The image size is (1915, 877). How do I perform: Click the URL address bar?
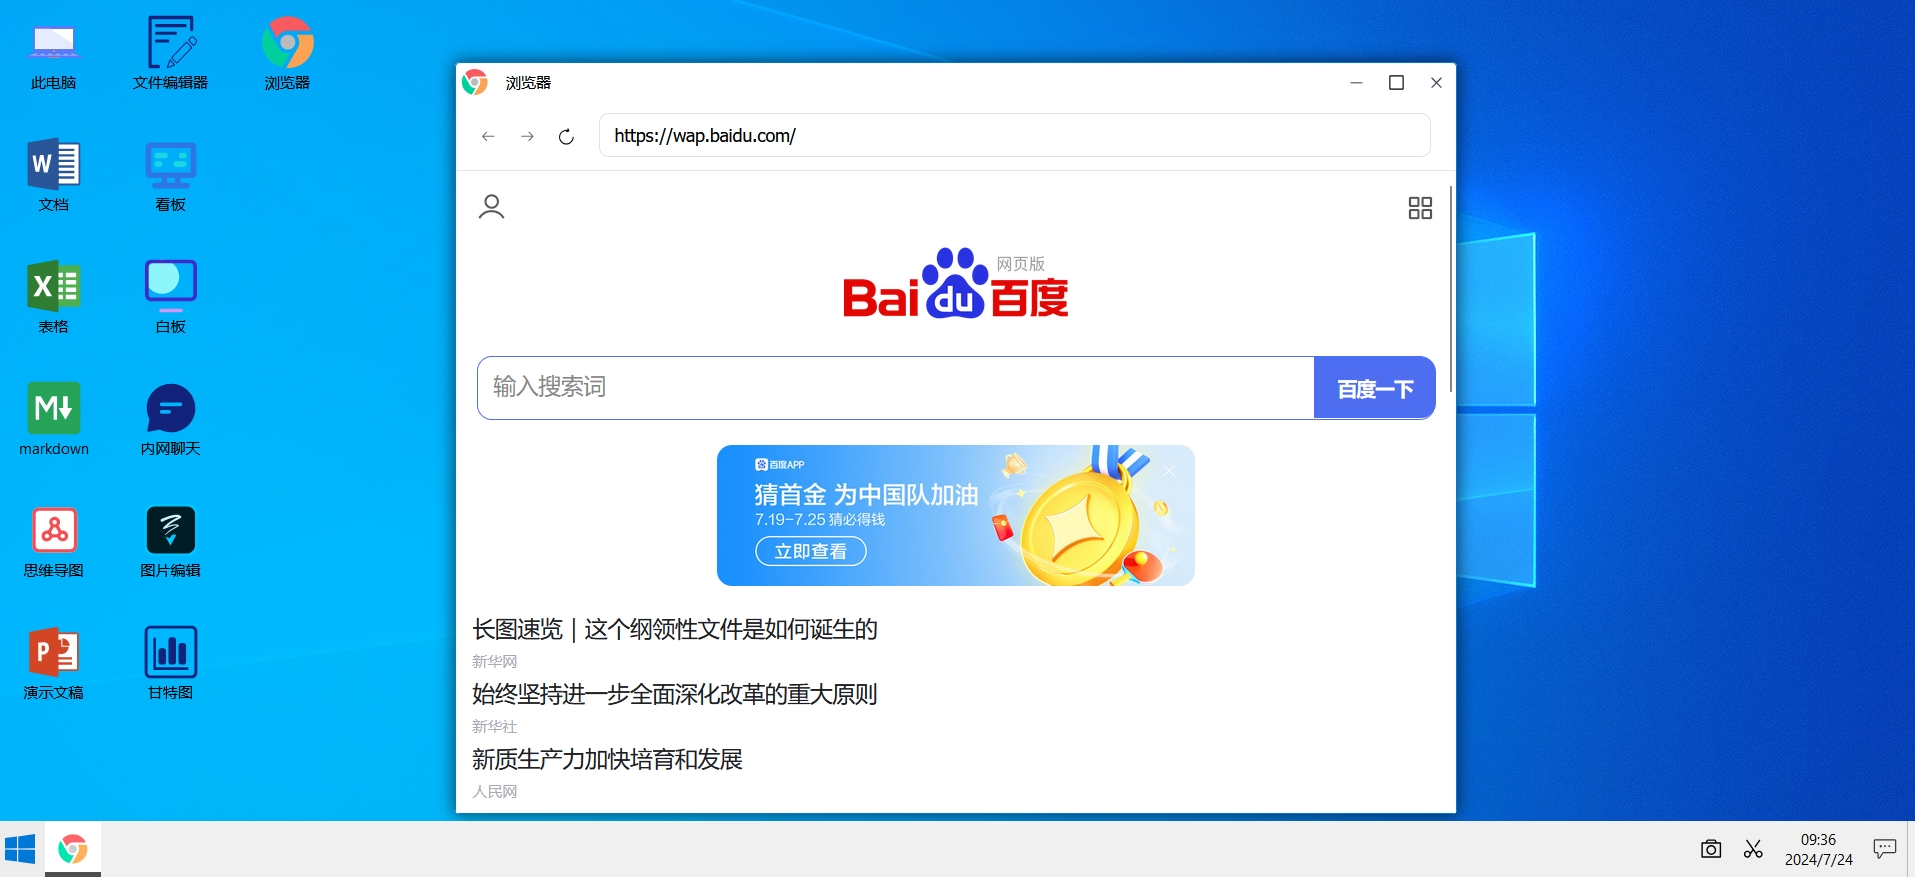(1014, 136)
